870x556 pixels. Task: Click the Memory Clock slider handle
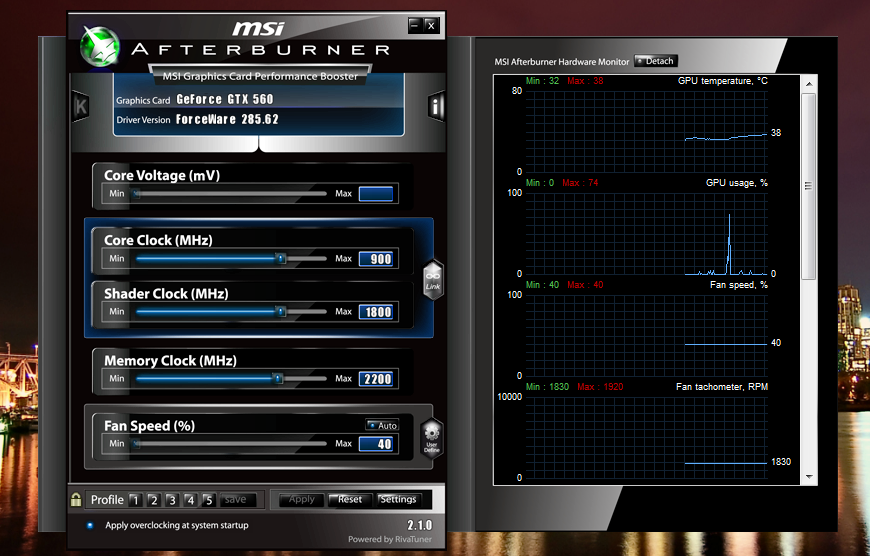tap(278, 378)
